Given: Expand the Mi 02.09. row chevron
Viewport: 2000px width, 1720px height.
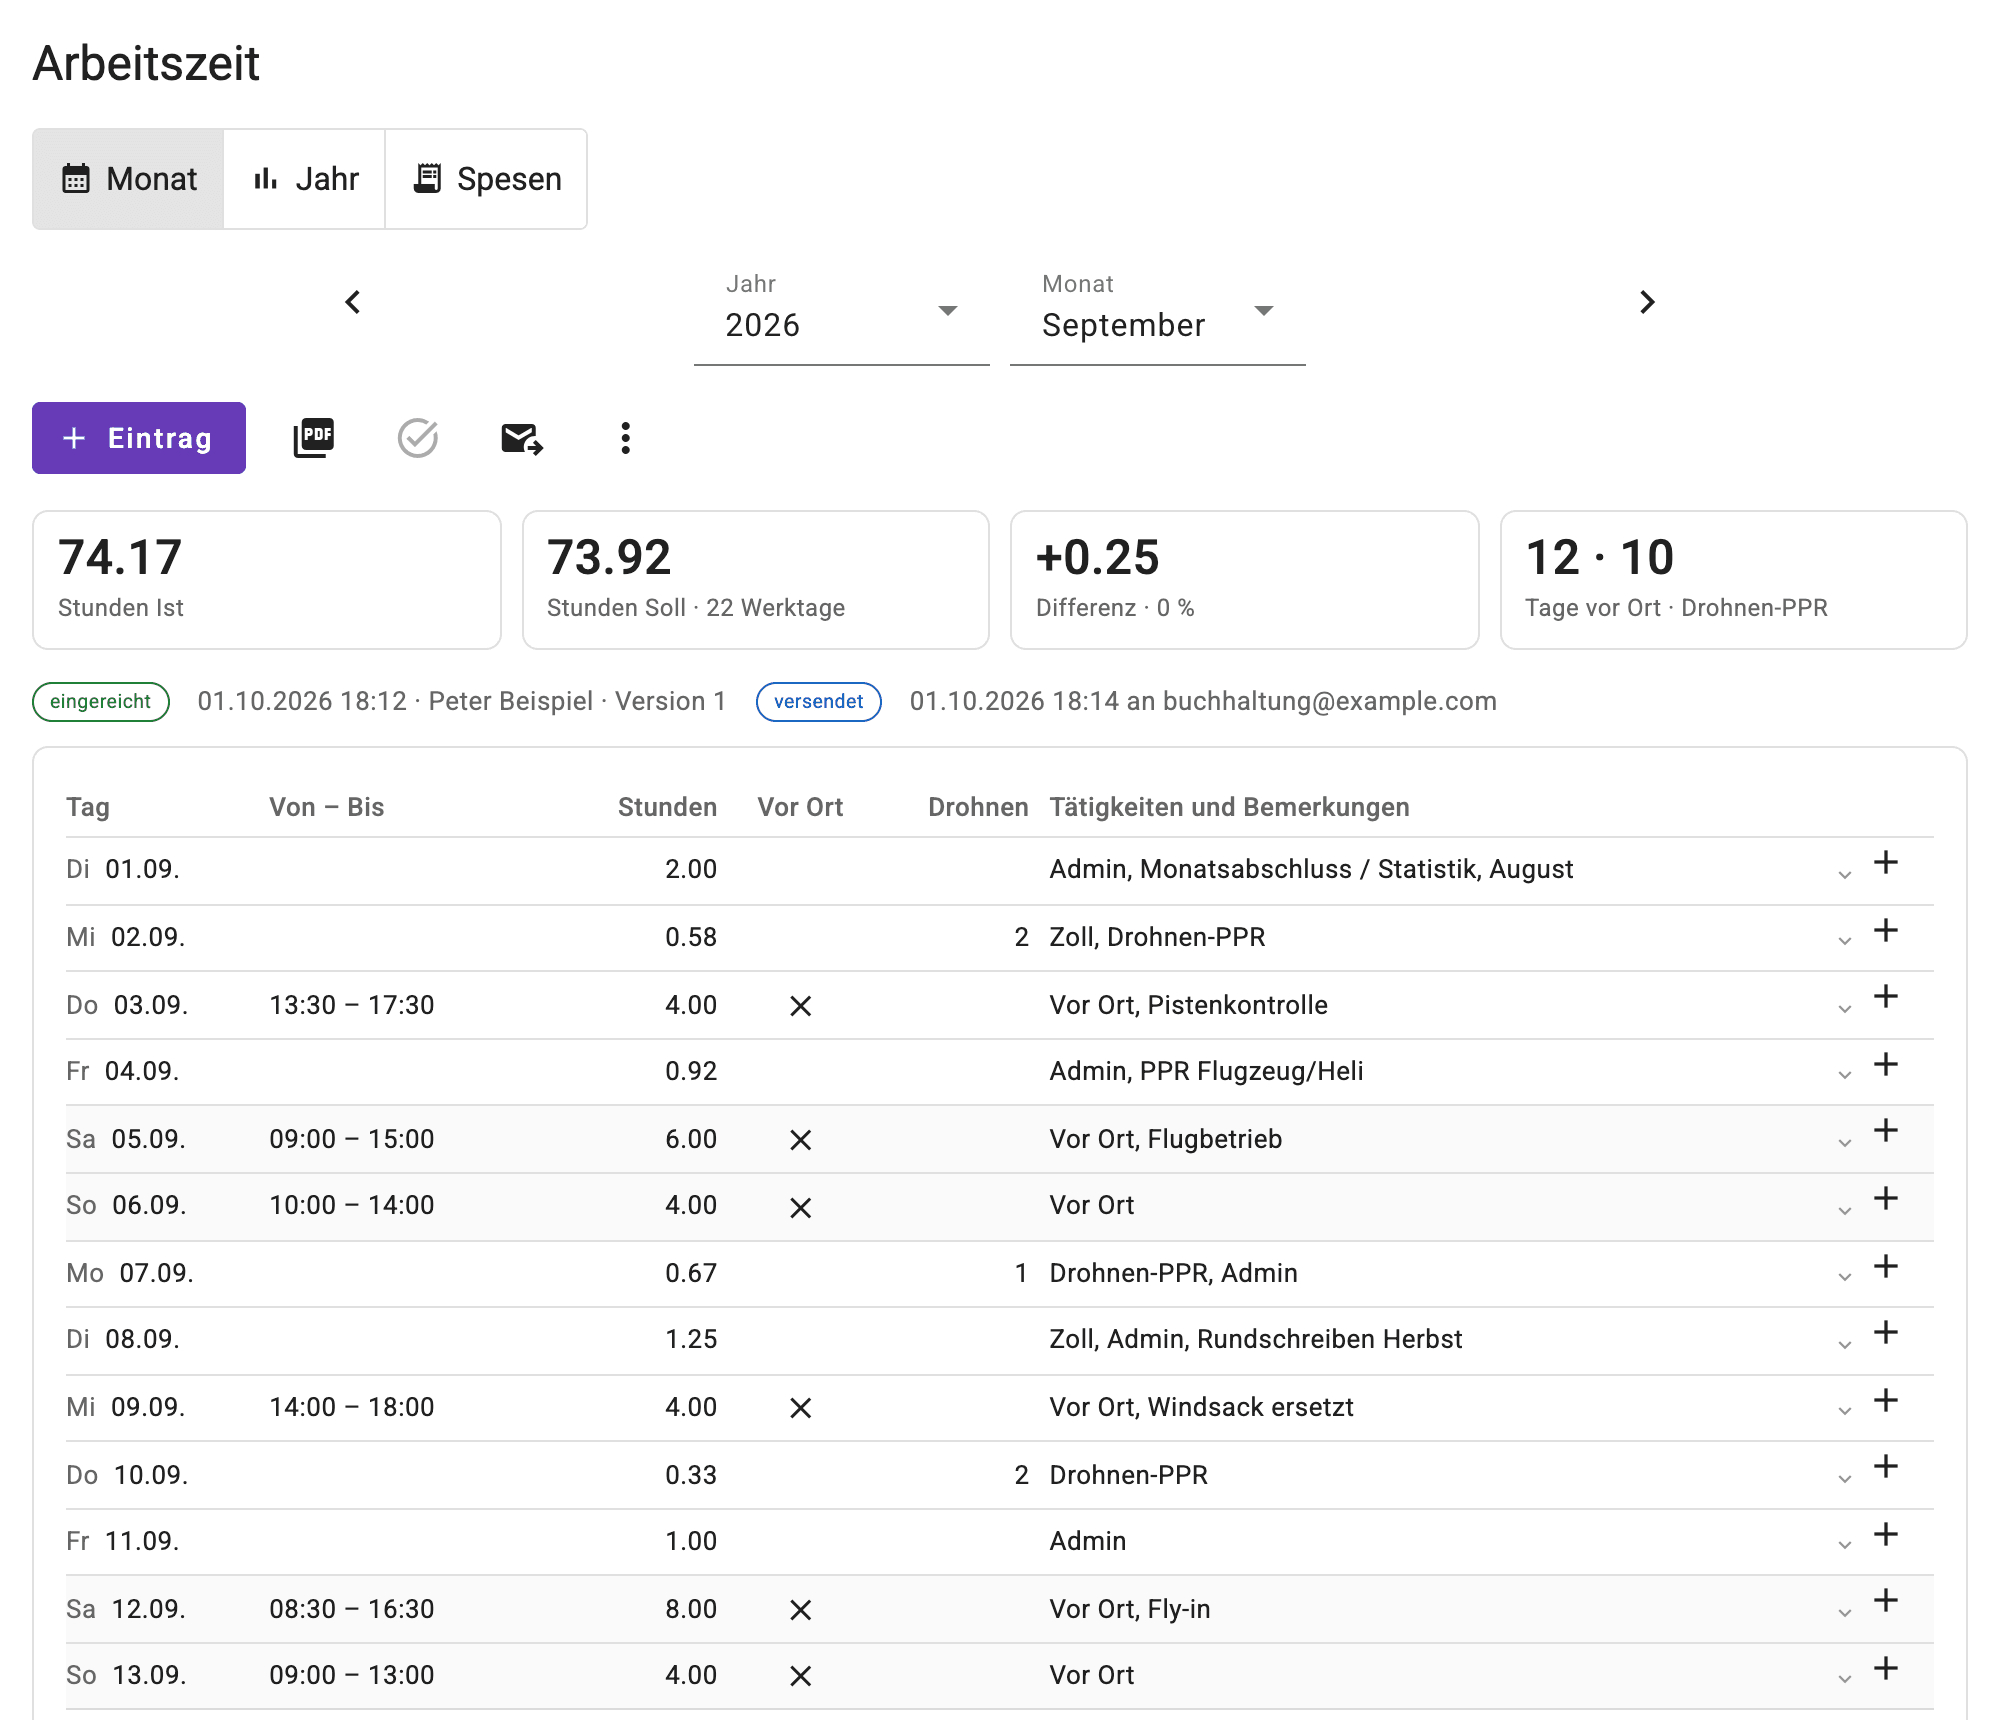Looking at the screenshot, I should (1845, 941).
